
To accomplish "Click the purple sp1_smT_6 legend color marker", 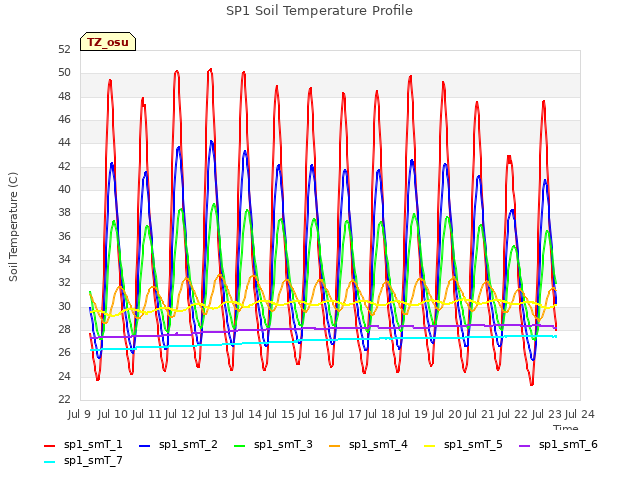I will (524, 446).
